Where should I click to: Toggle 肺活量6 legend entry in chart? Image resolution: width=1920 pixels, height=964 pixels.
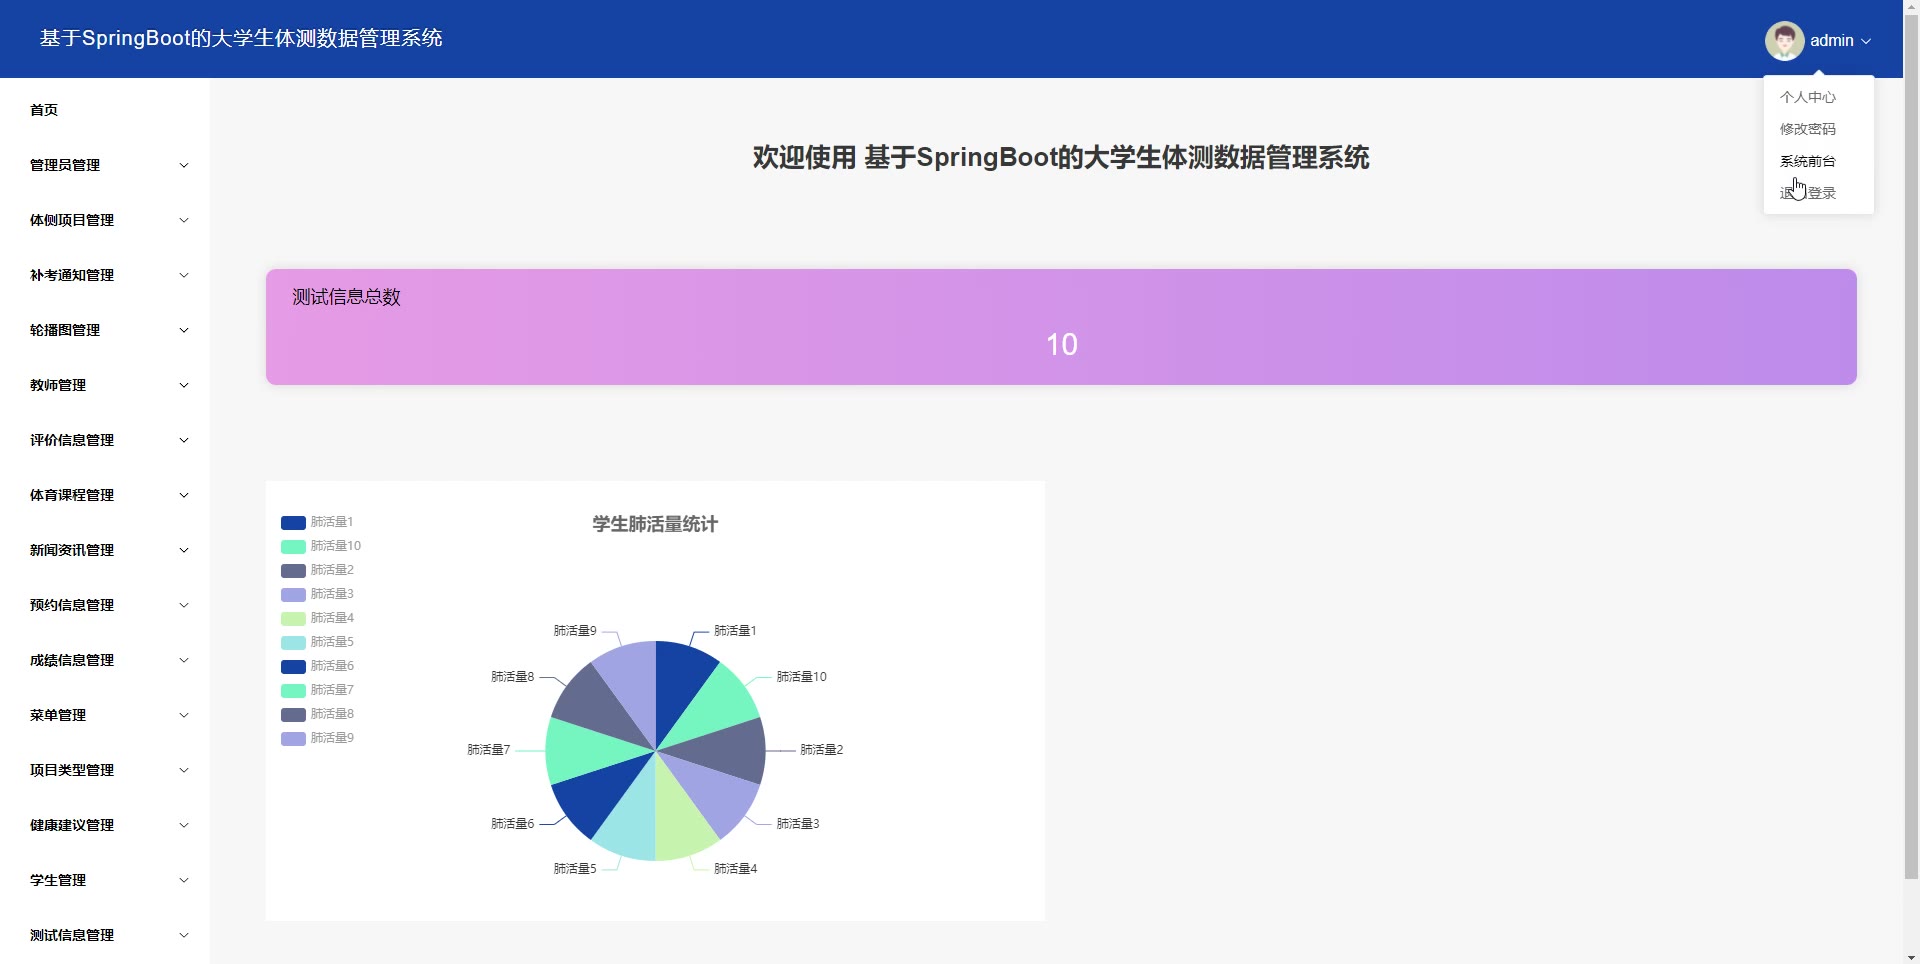[317, 666]
